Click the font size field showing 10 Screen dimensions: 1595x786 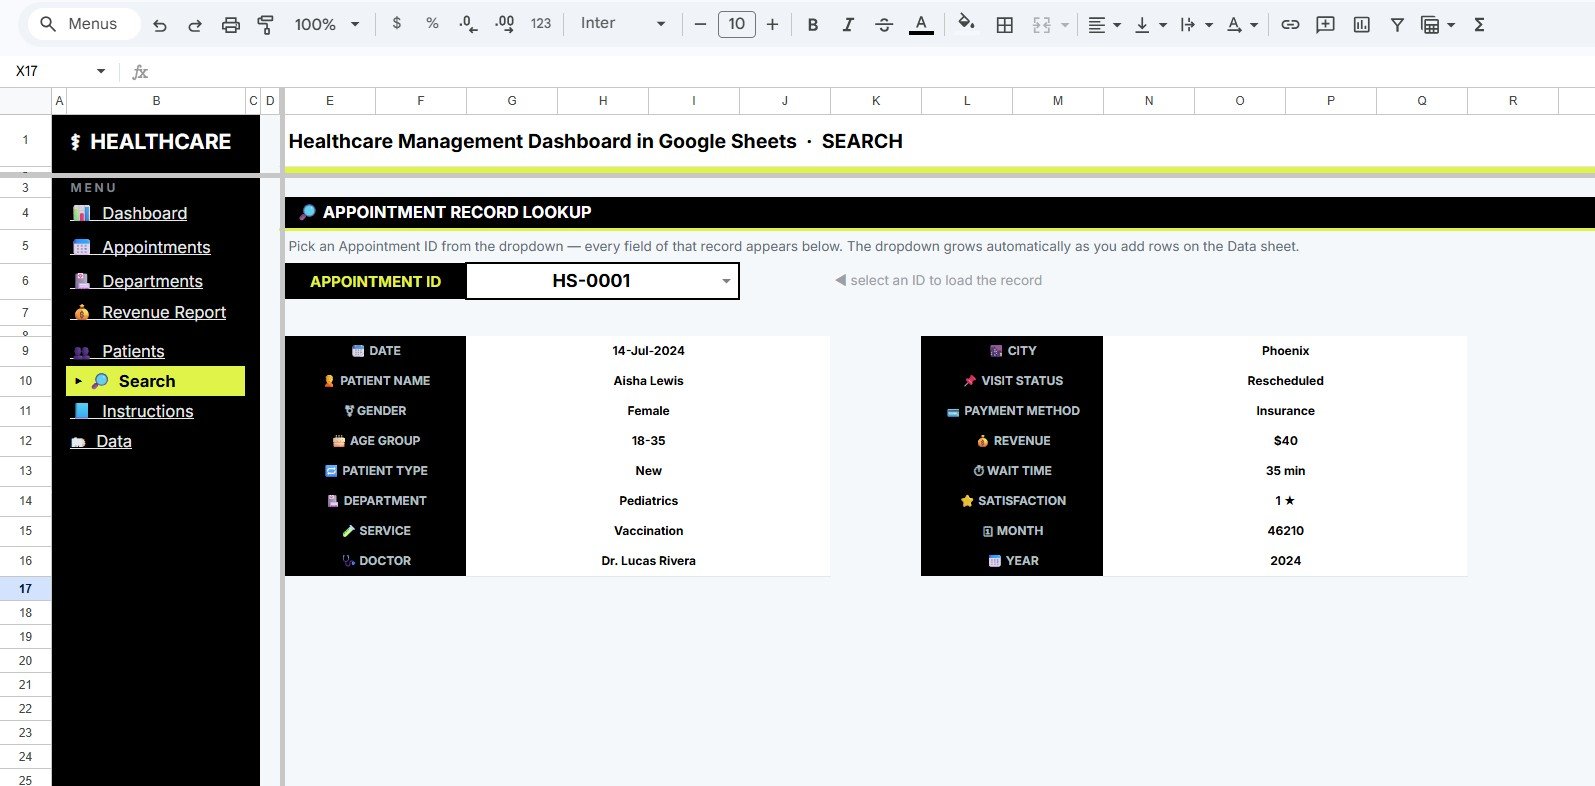click(736, 24)
